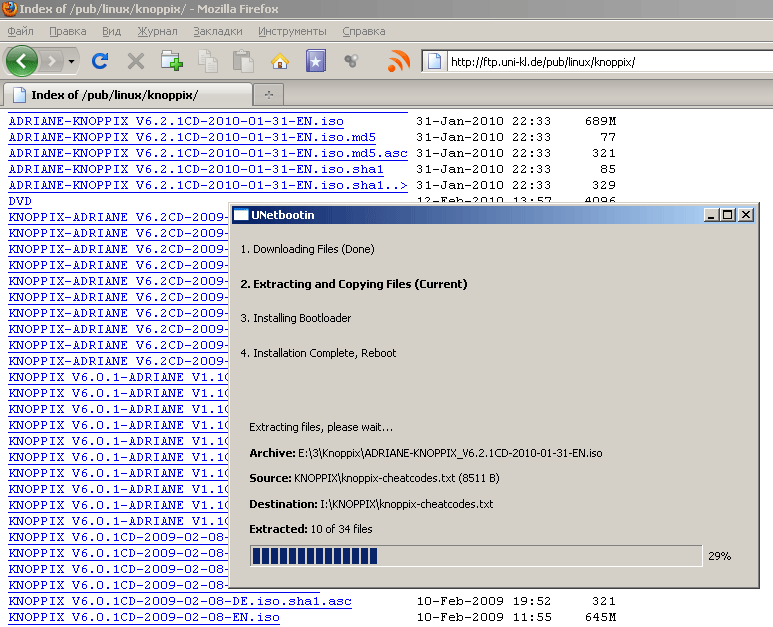The height and width of the screenshot is (627, 773).
Task: Click the '10-Feb-2009 19:52' date entry
Action: tap(485, 601)
